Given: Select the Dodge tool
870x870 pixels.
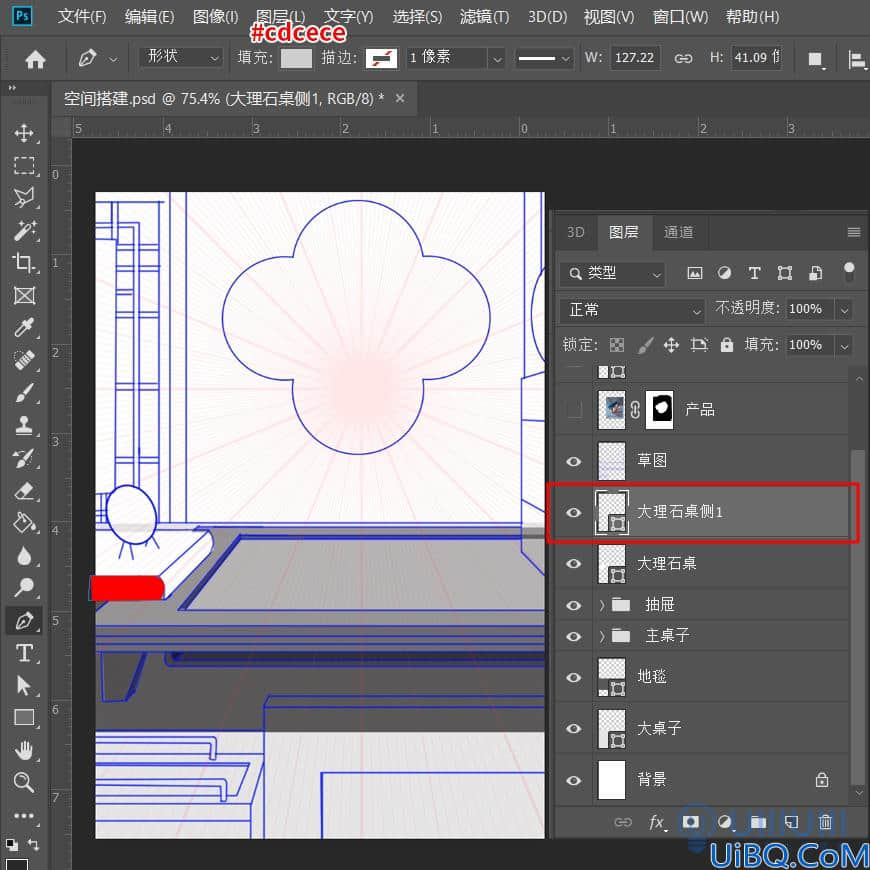Looking at the screenshot, I should pos(24,587).
